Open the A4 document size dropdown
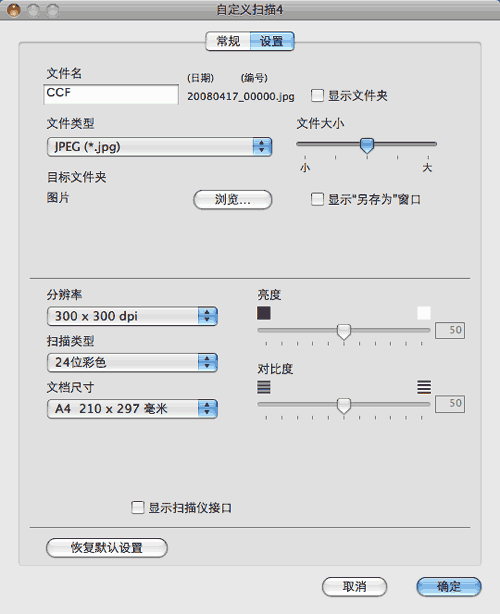Image resolution: width=500 pixels, height=614 pixels. [132, 409]
